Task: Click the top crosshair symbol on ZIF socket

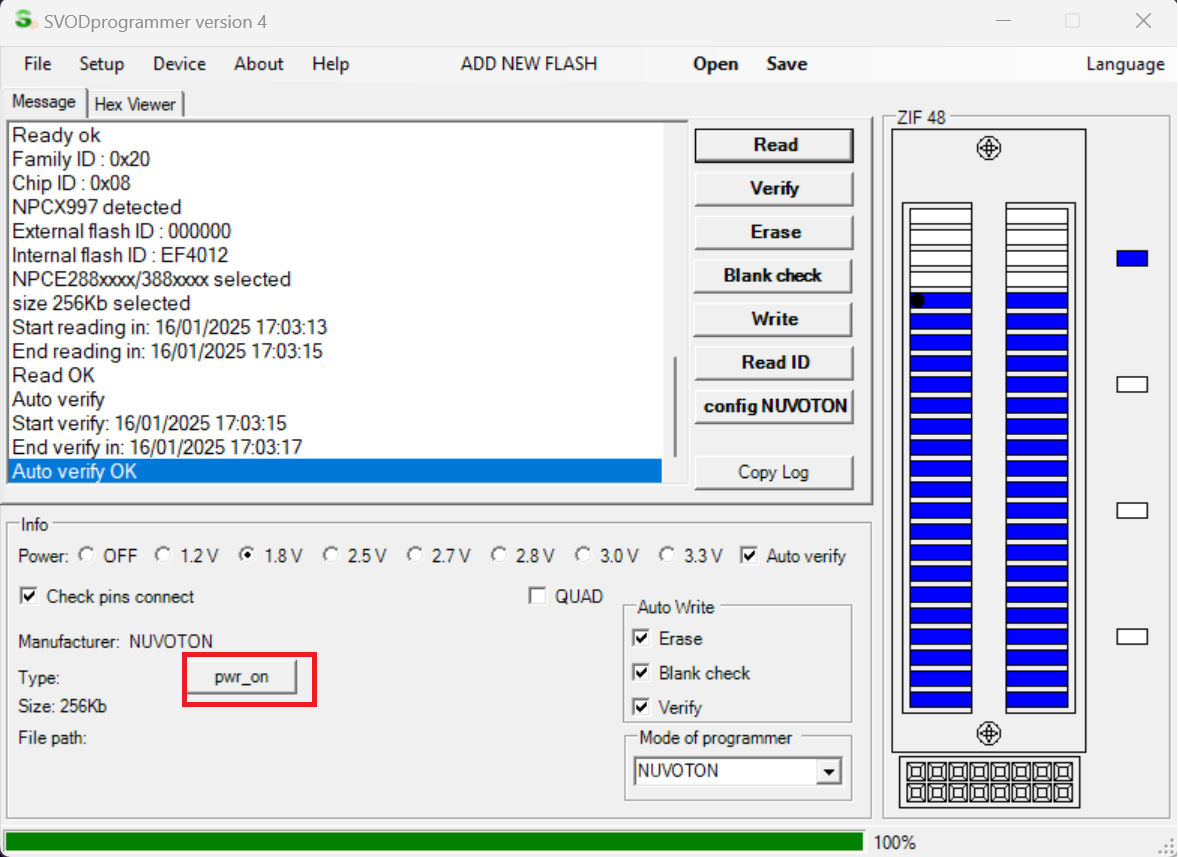Action: 988,148
